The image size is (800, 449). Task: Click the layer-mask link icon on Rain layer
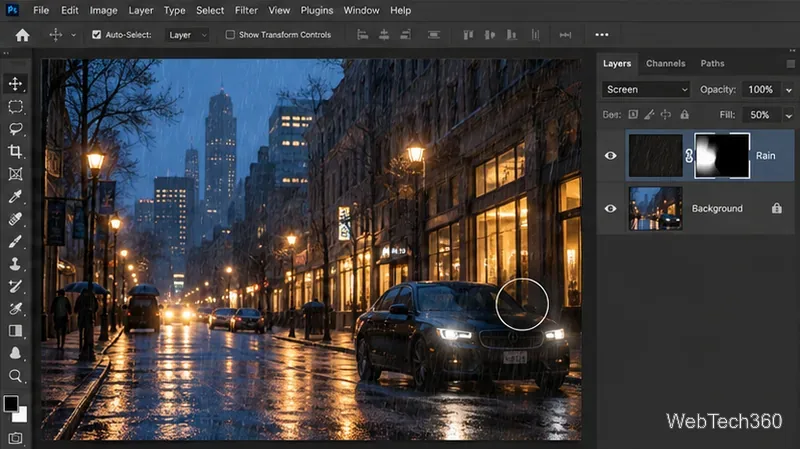pyautogui.click(x=689, y=156)
